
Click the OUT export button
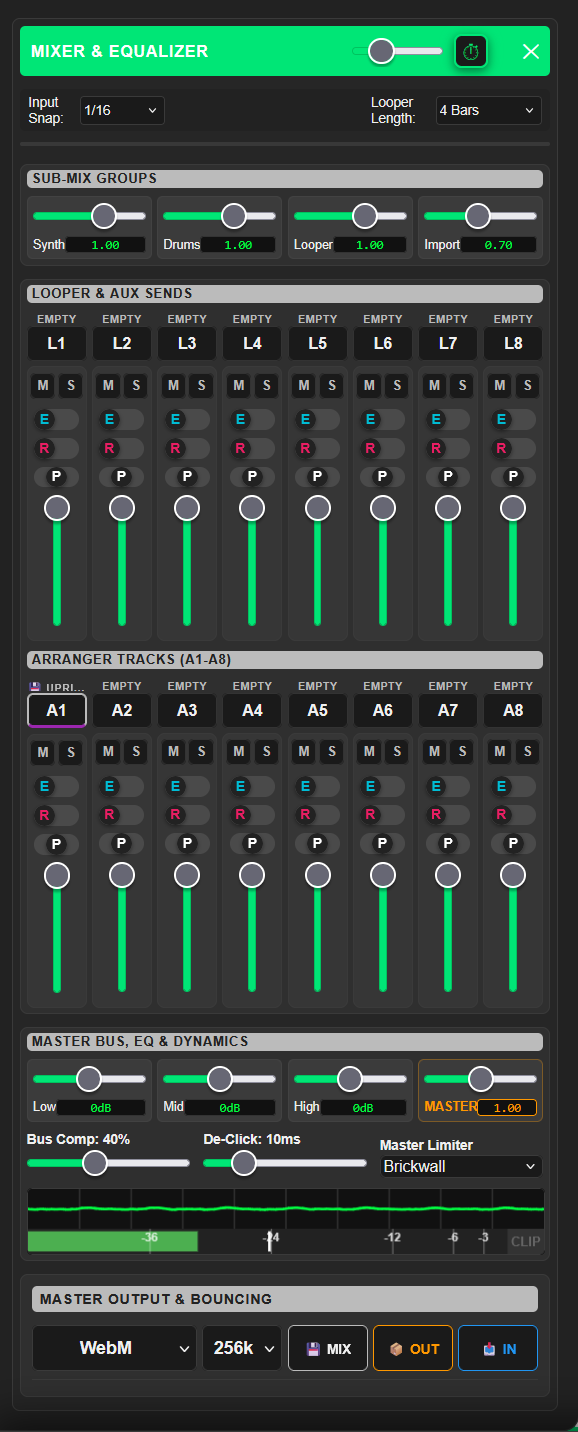(413, 1348)
